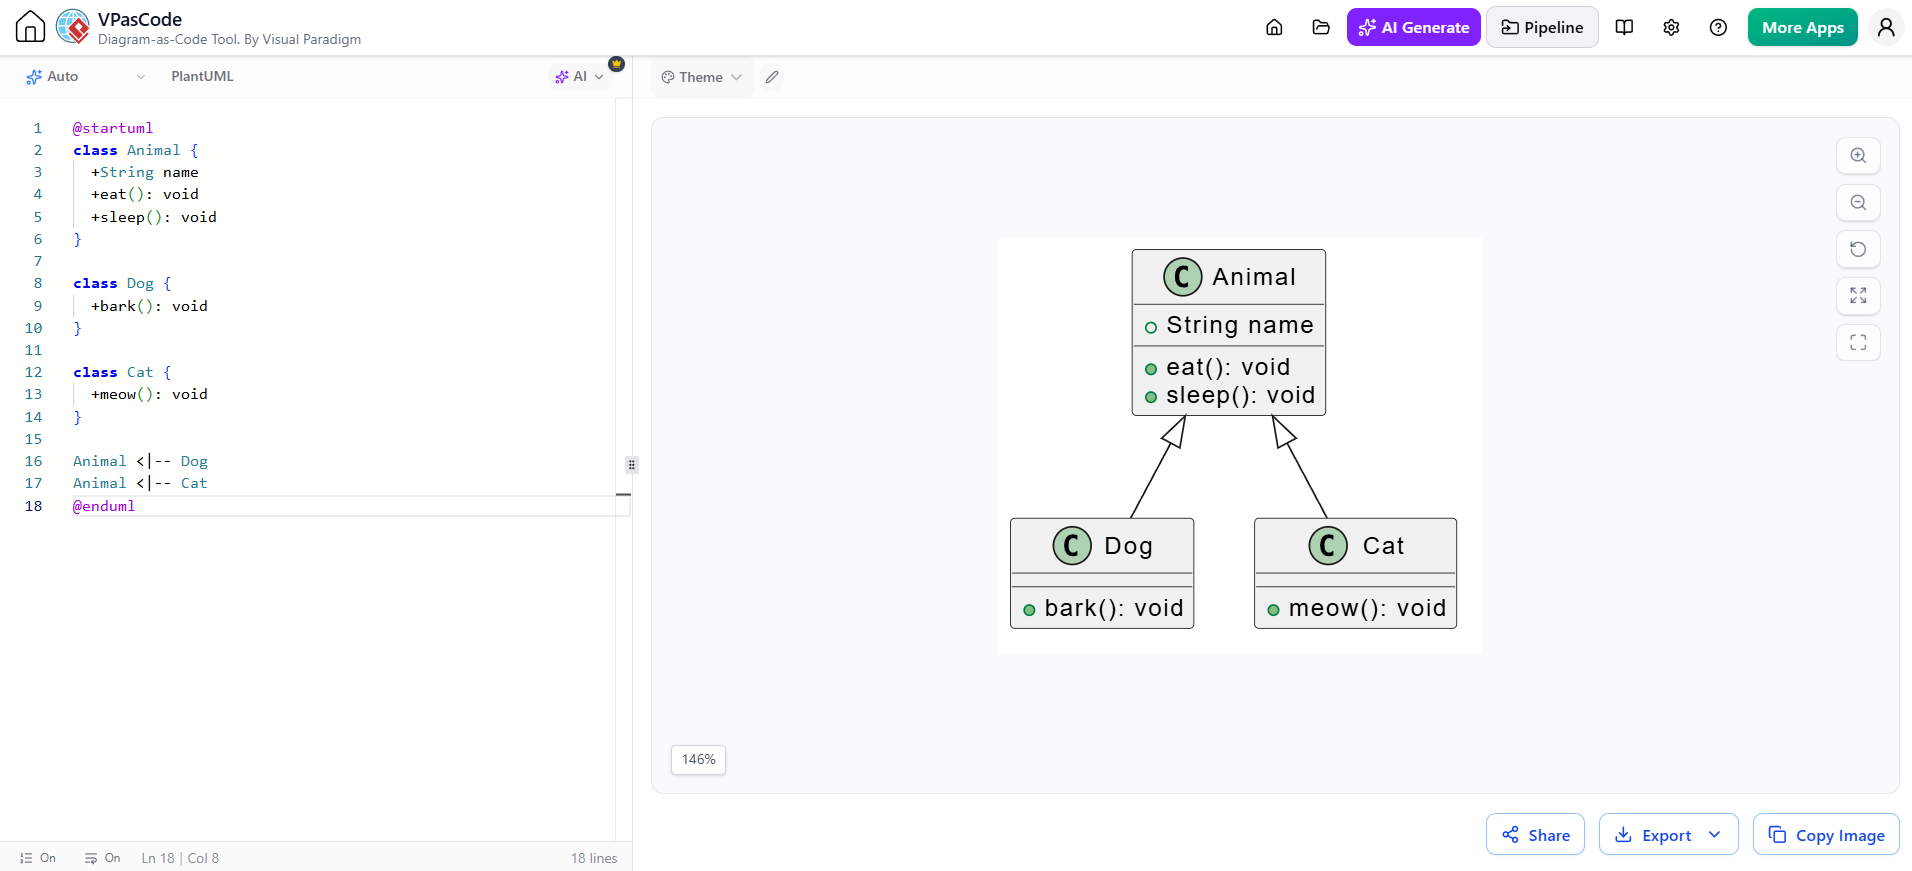This screenshot has width=1912, height=871.
Task: Open the documentation book icon
Action: 1624,28
